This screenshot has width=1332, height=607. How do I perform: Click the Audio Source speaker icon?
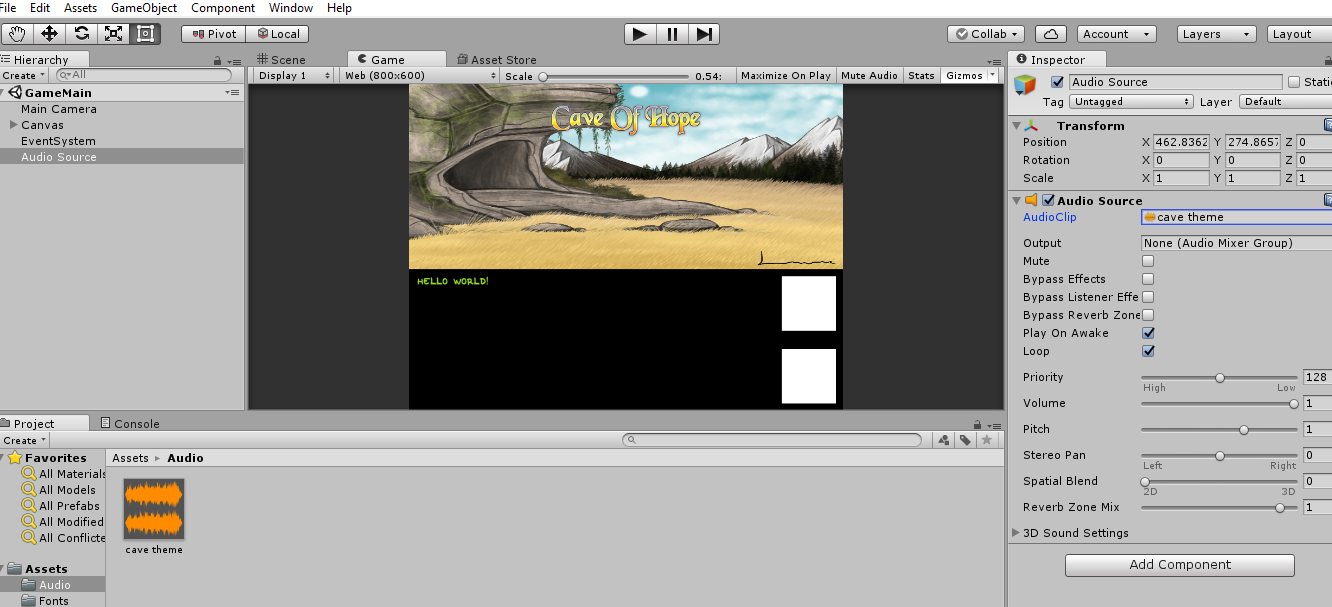click(1031, 200)
